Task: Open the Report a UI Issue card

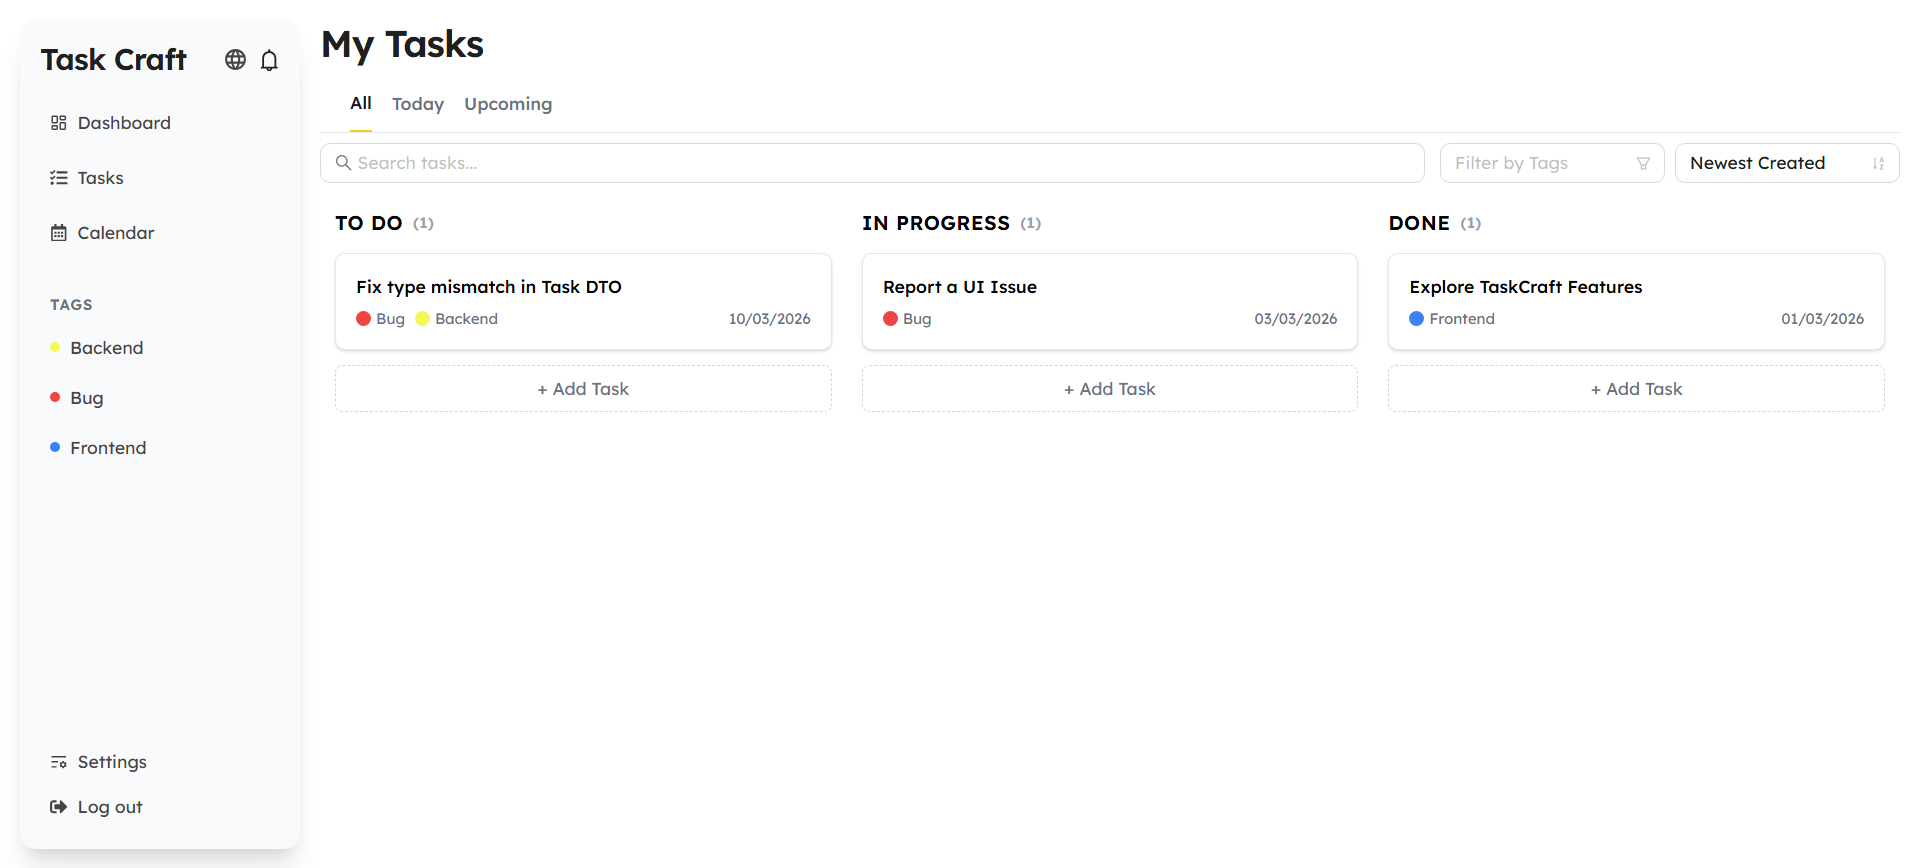Action: coord(1109,301)
